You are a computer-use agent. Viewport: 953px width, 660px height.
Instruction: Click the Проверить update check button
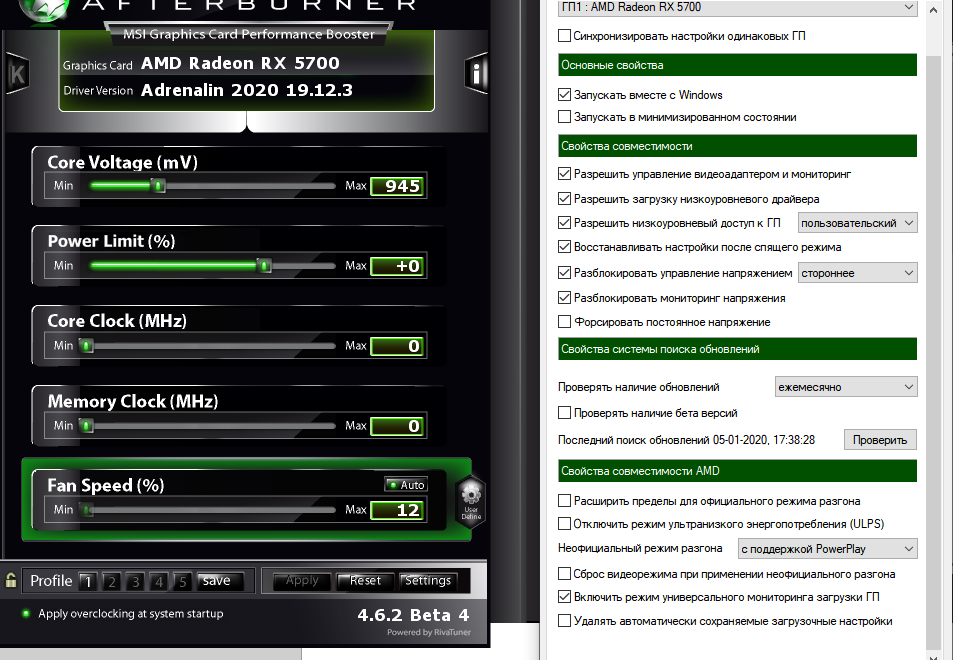(x=880, y=440)
